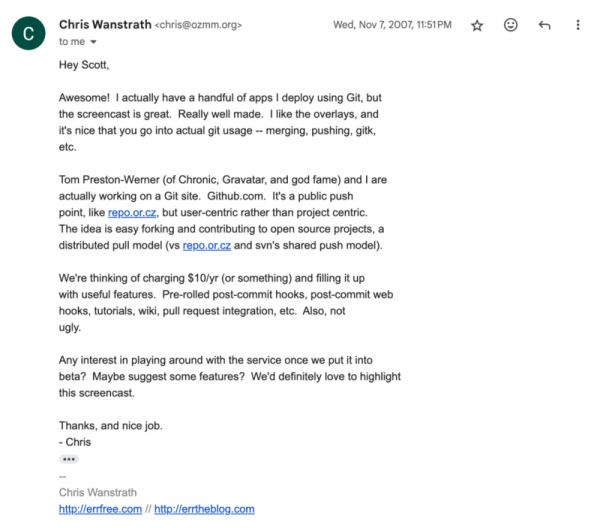Add an emoji reaction to the message
This screenshot has width=600, height=528.
click(x=511, y=25)
